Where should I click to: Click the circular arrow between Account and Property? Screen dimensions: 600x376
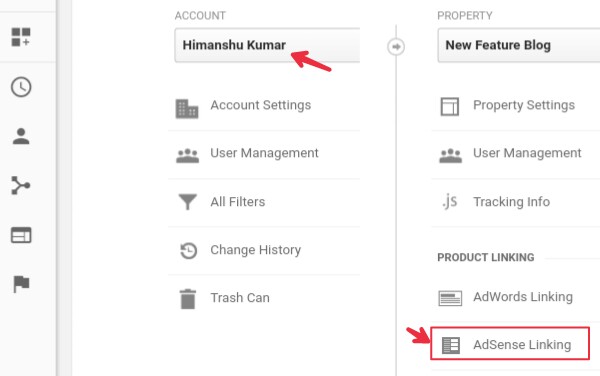[396, 47]
